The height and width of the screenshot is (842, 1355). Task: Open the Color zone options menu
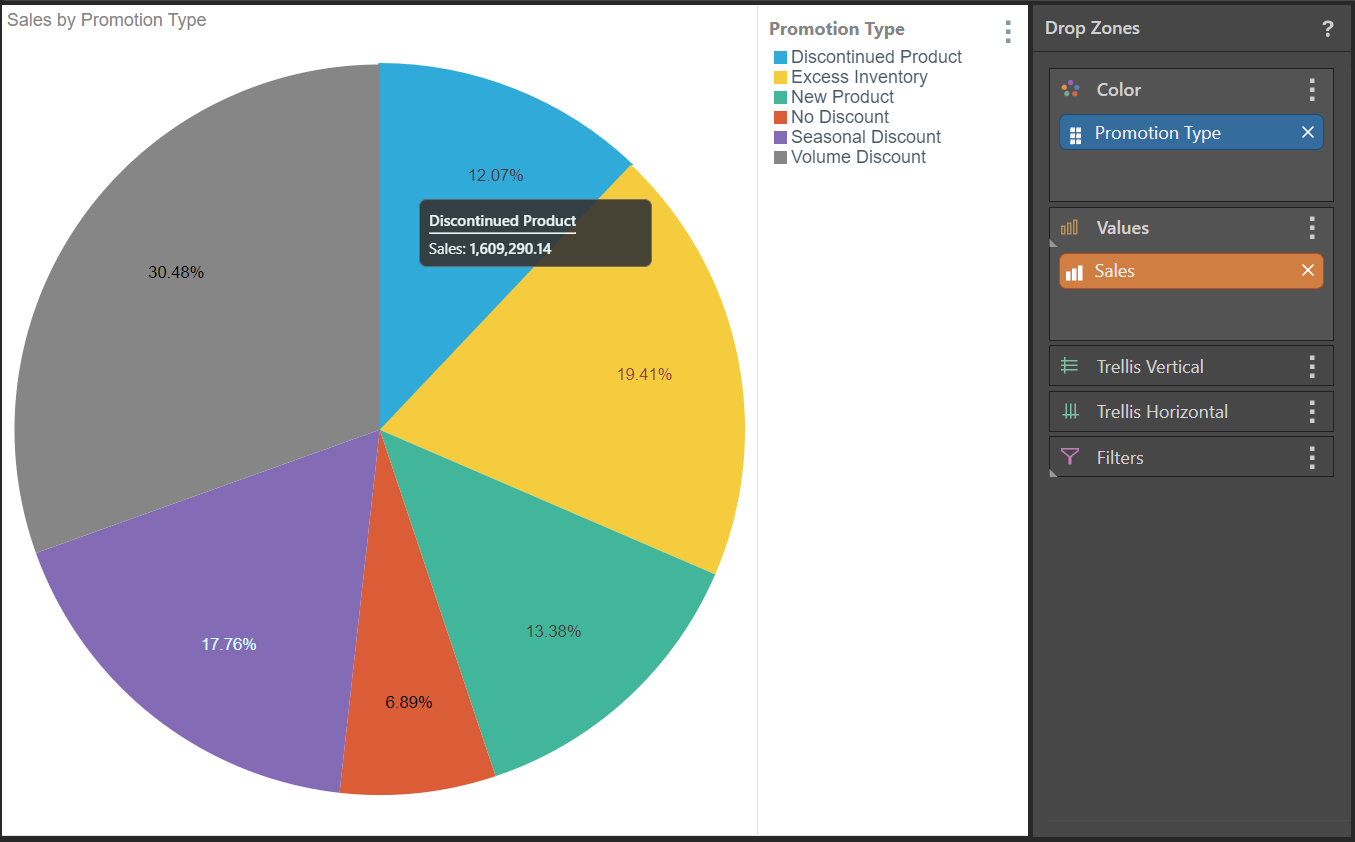click(x=1312, y=89)
